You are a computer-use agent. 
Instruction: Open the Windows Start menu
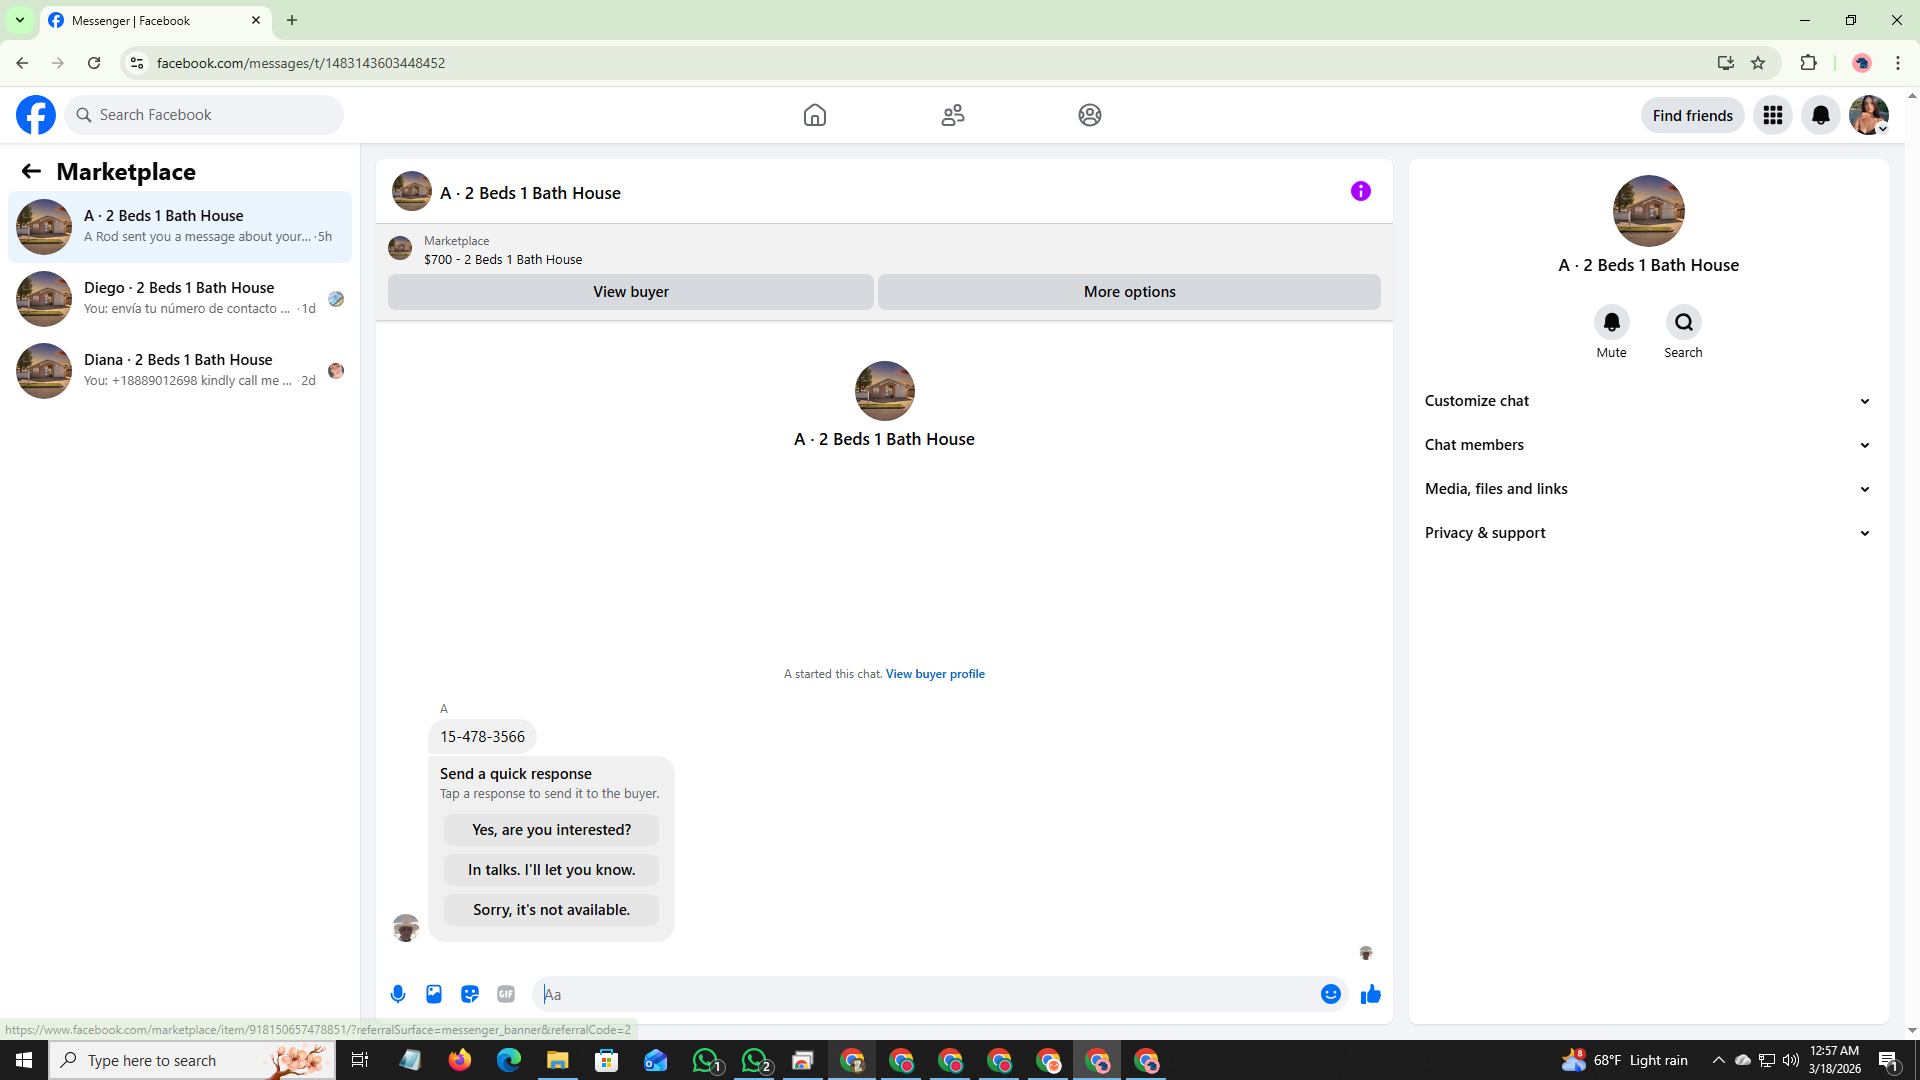pos(24,1060)
